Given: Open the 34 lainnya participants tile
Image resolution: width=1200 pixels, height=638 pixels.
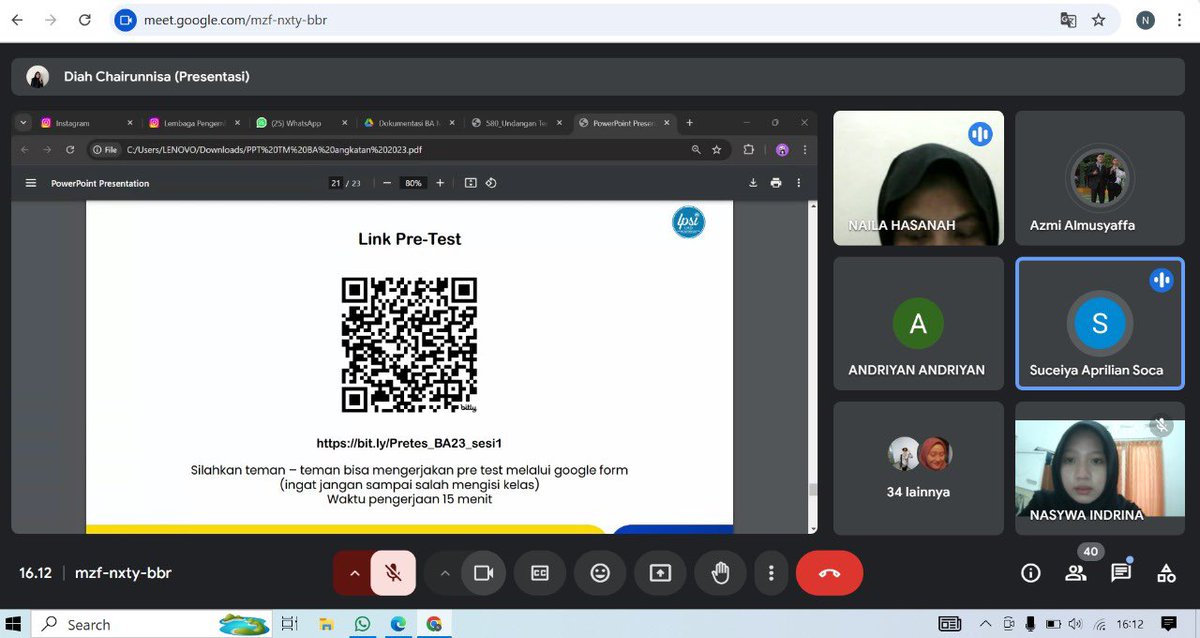Looking at the screenshot, I should click(918, 468).
